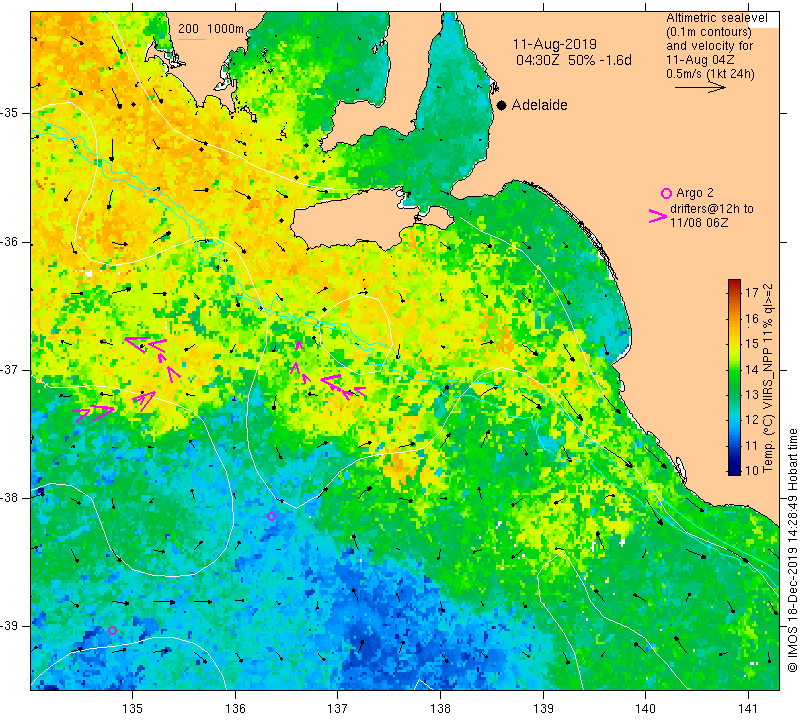
Task: Click the temperature colorbar near 11 degrees
Action: [x=734, y=445]
